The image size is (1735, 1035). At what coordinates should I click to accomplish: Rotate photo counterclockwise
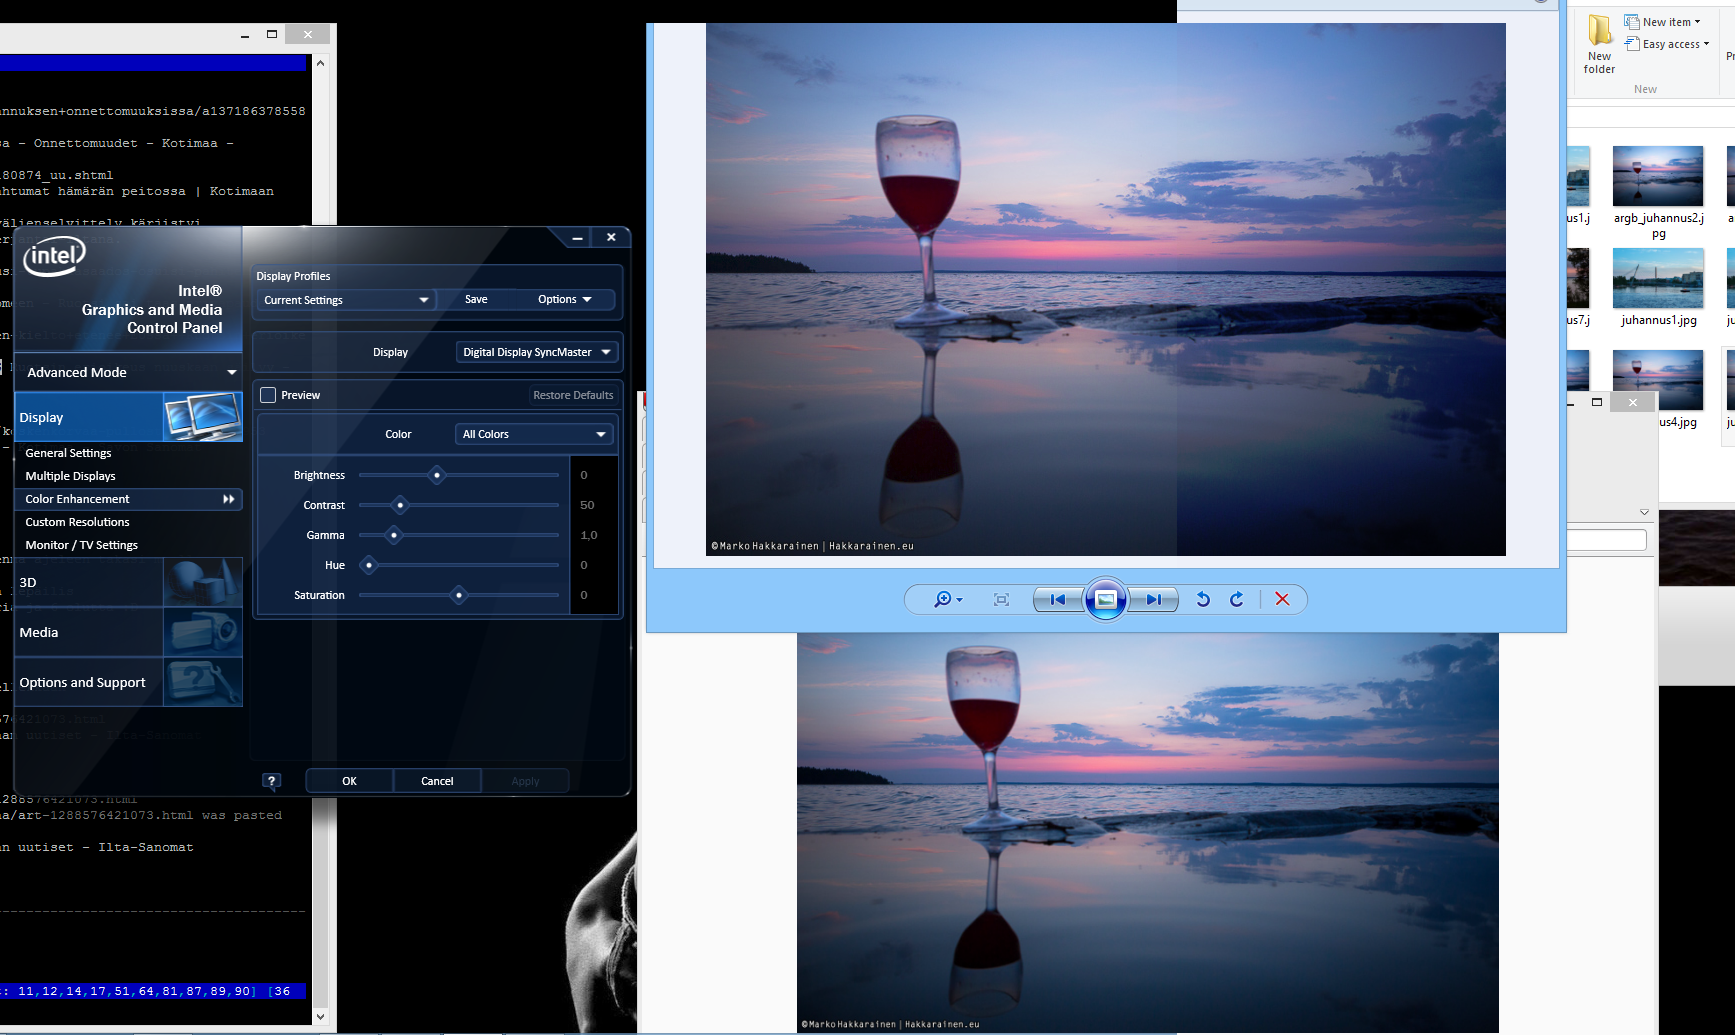tap(1203, 599)
